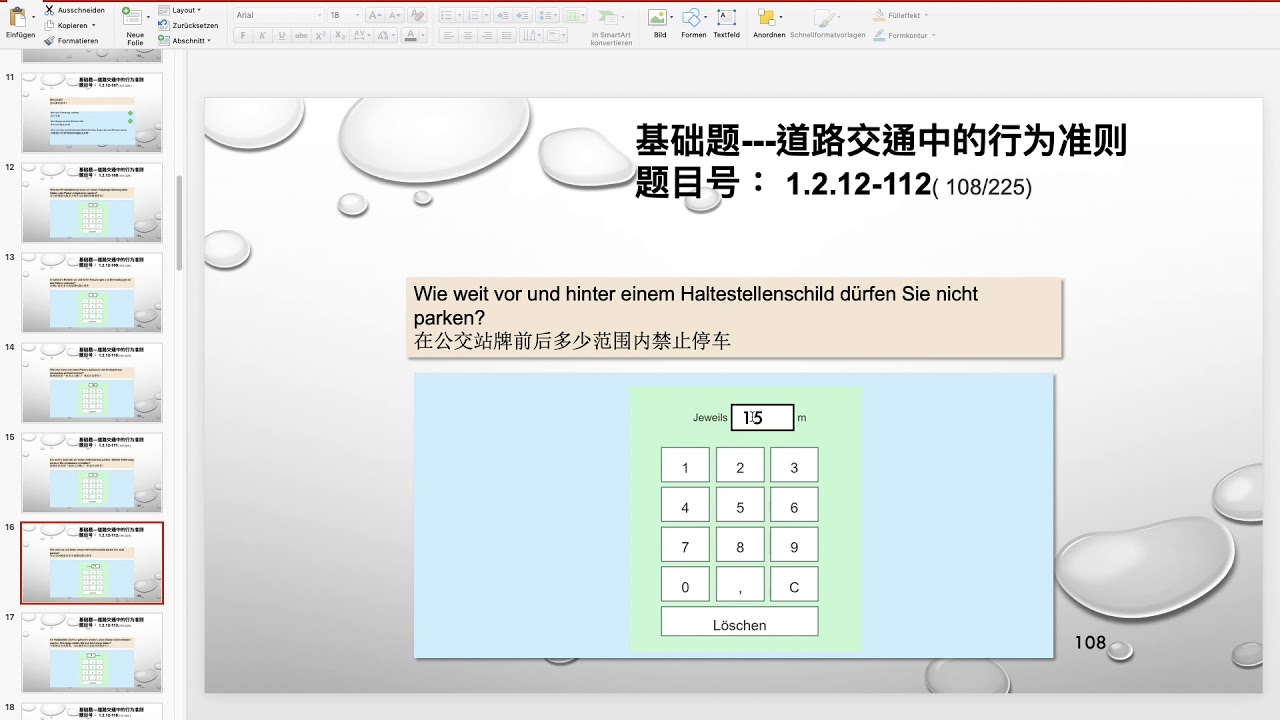Click the slide panel vertical scrollbar

[179, 222]
